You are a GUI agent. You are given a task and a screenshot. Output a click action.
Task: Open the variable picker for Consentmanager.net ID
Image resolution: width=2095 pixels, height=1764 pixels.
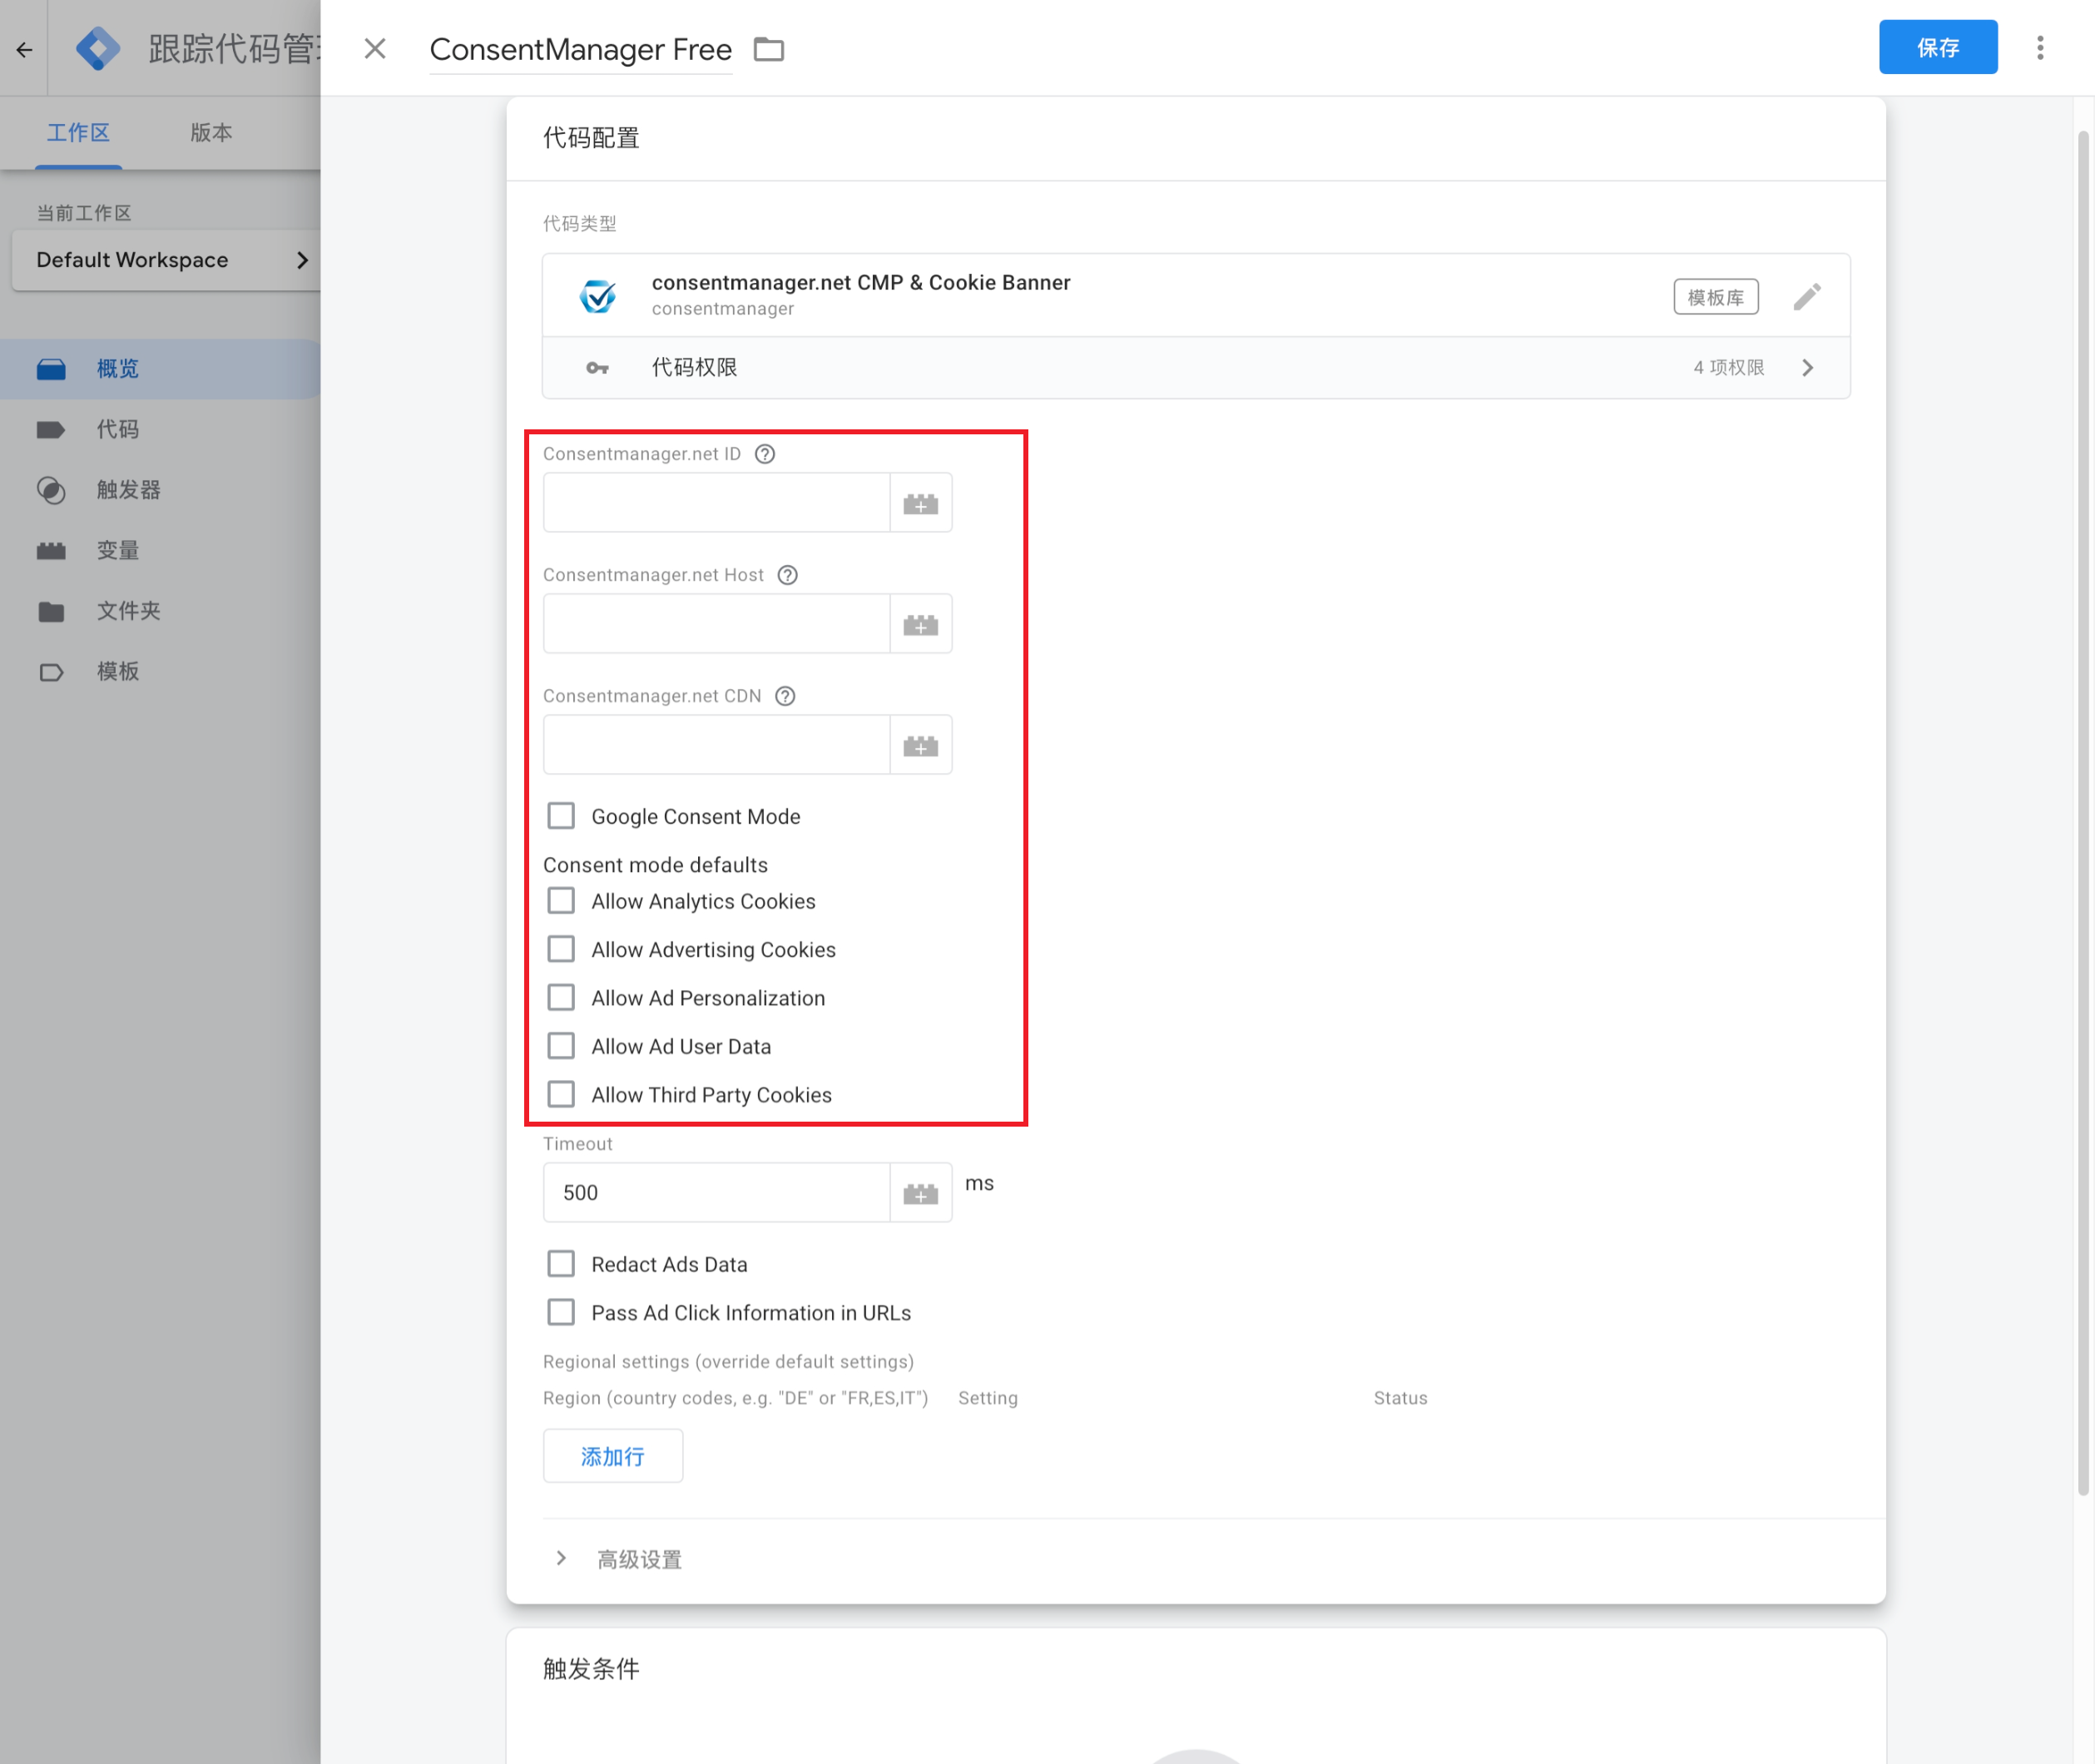(x=920, y=502)
